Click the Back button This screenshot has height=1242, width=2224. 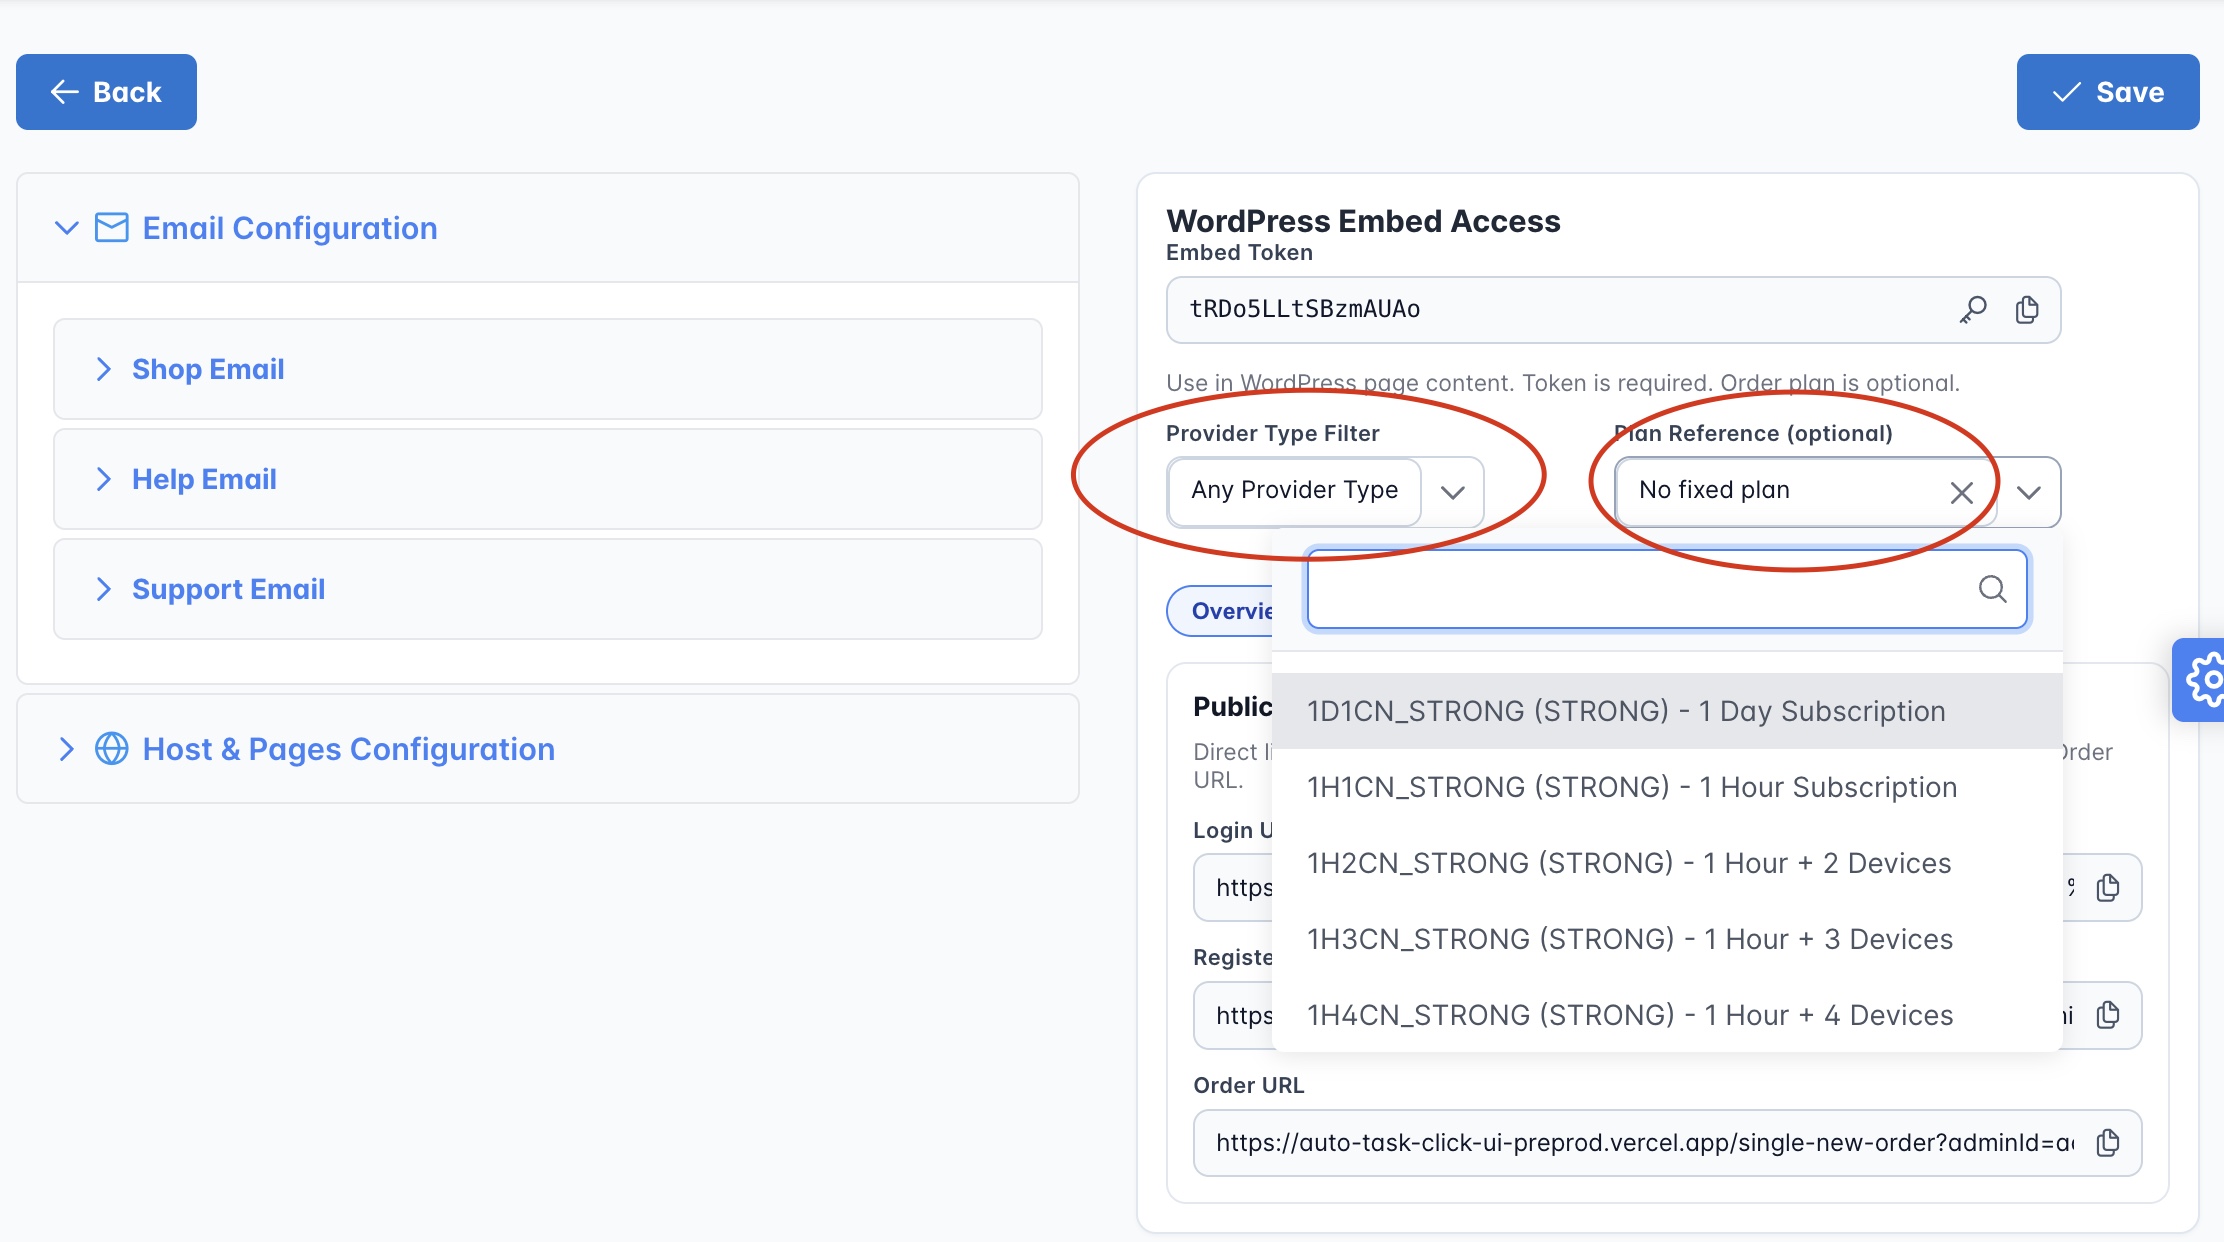106,92
